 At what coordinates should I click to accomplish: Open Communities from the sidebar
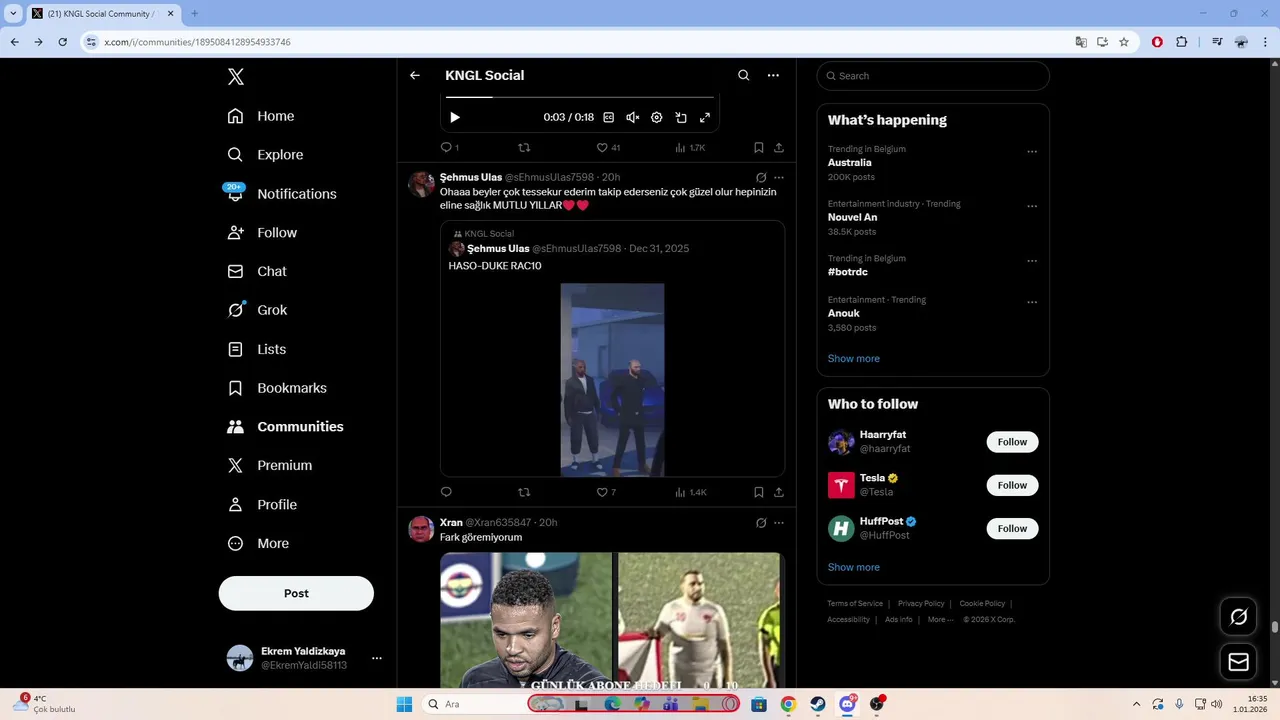pos(285,427)
